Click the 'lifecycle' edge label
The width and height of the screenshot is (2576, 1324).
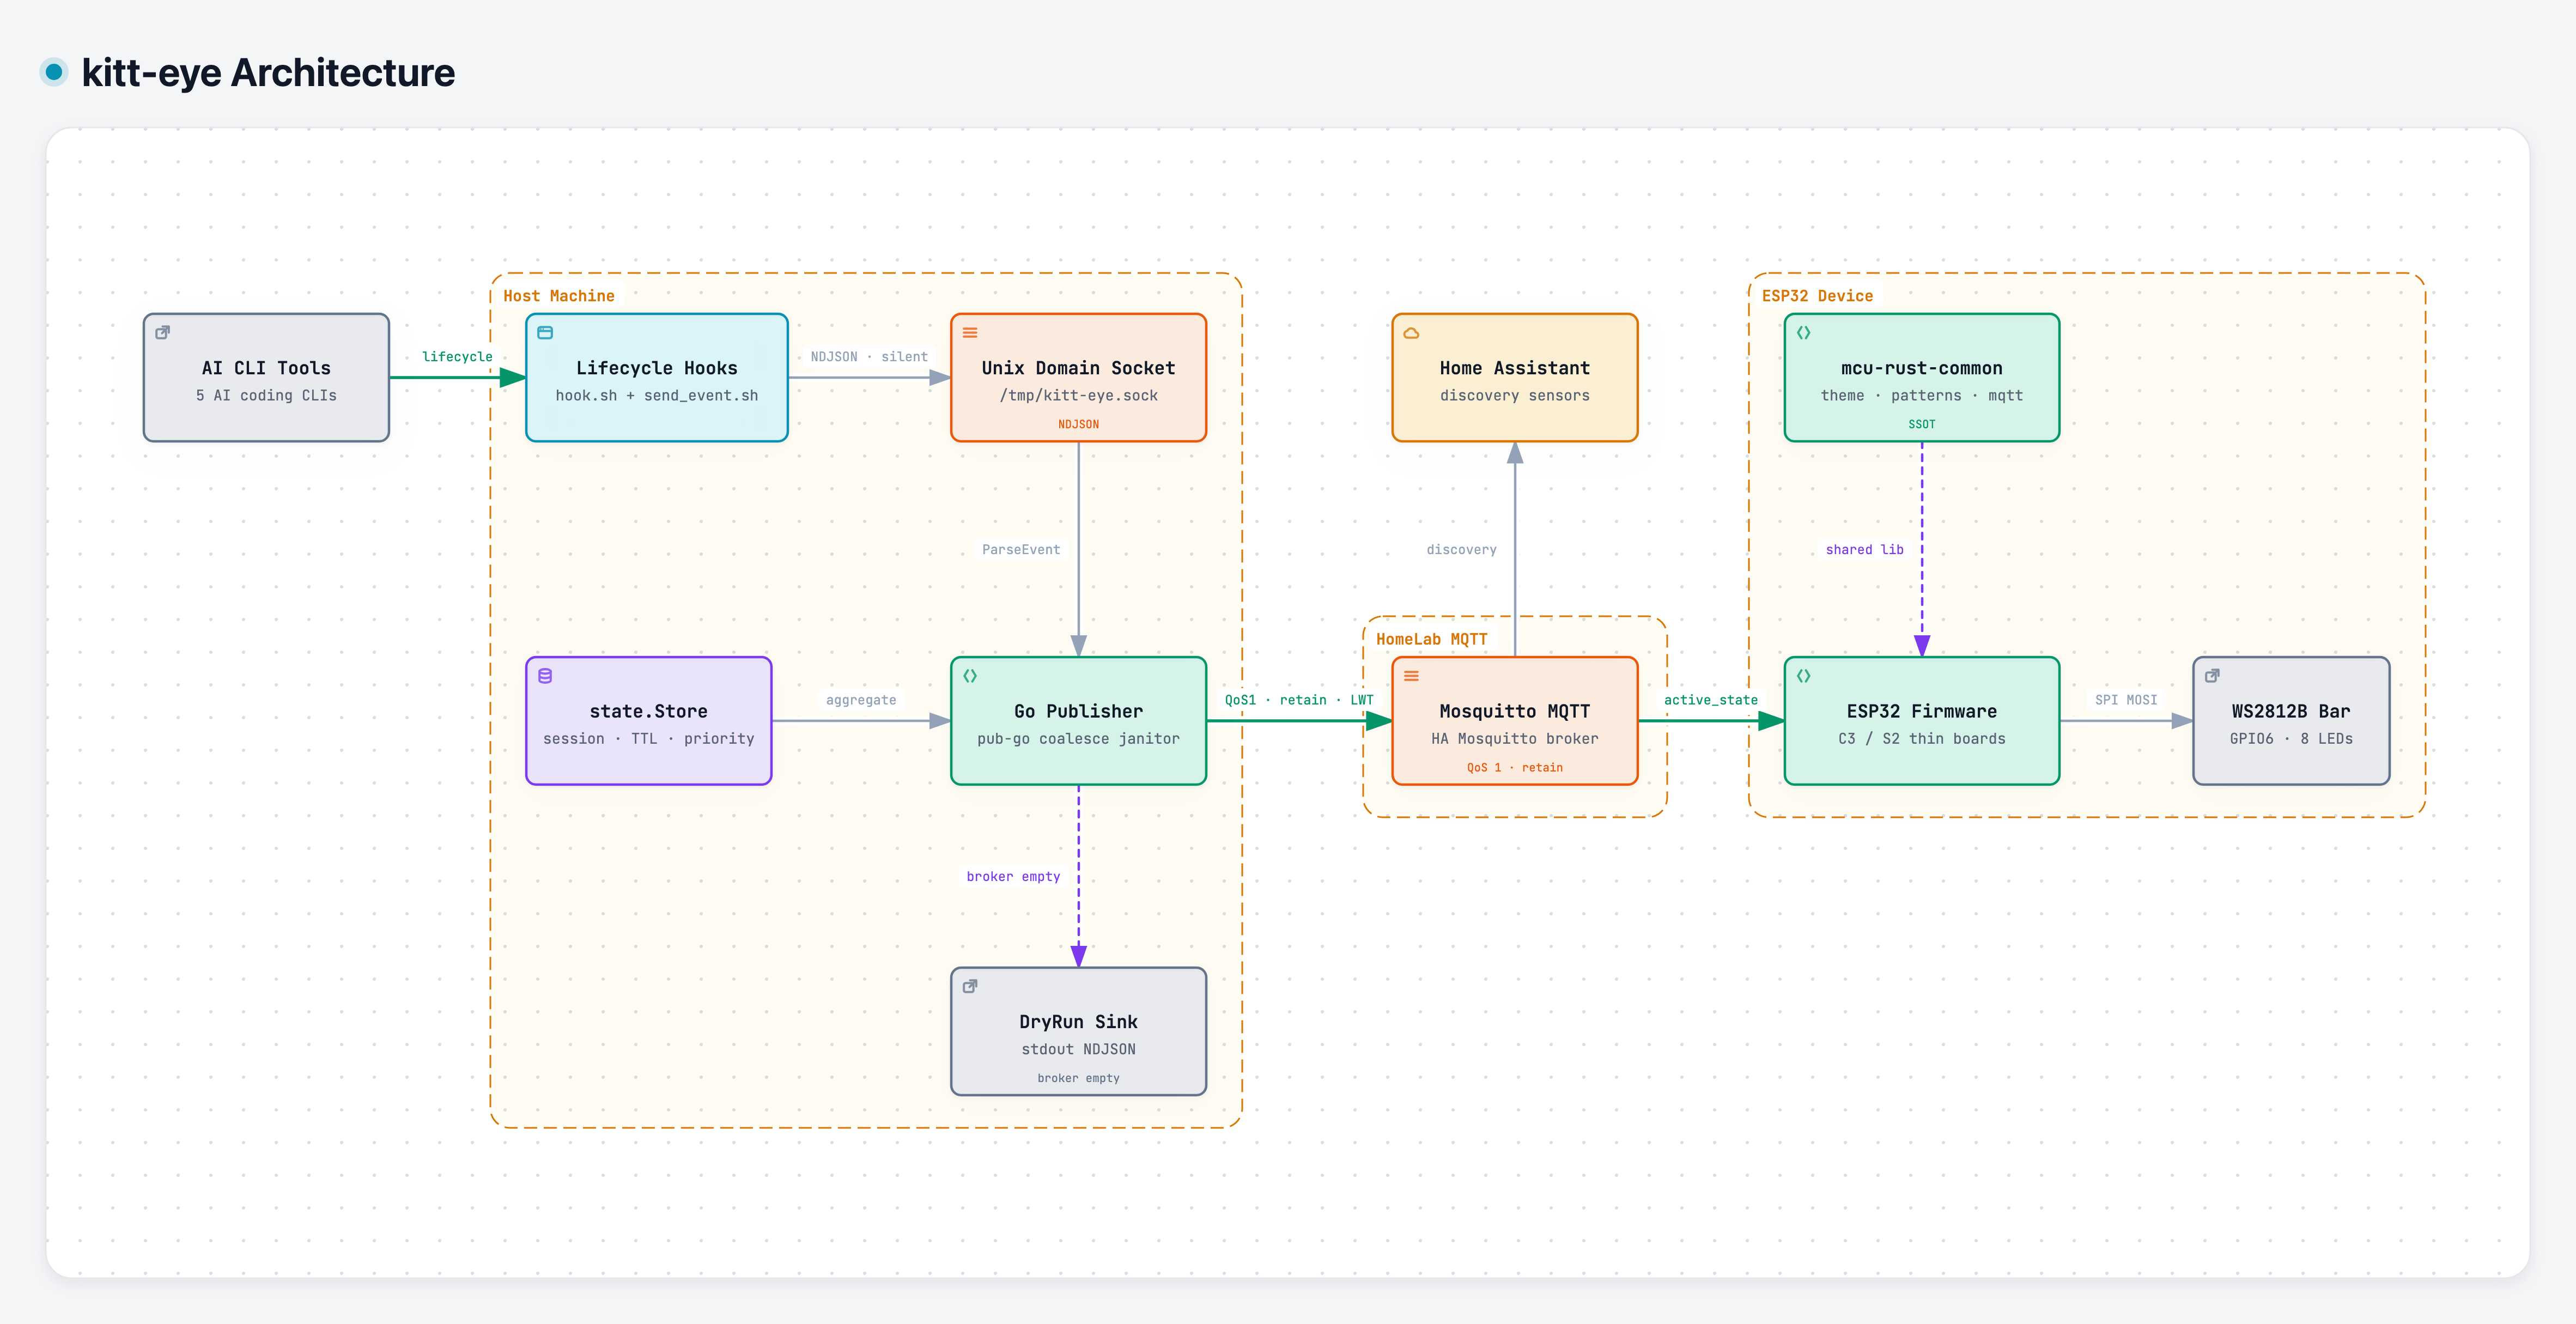pos(457,356)
